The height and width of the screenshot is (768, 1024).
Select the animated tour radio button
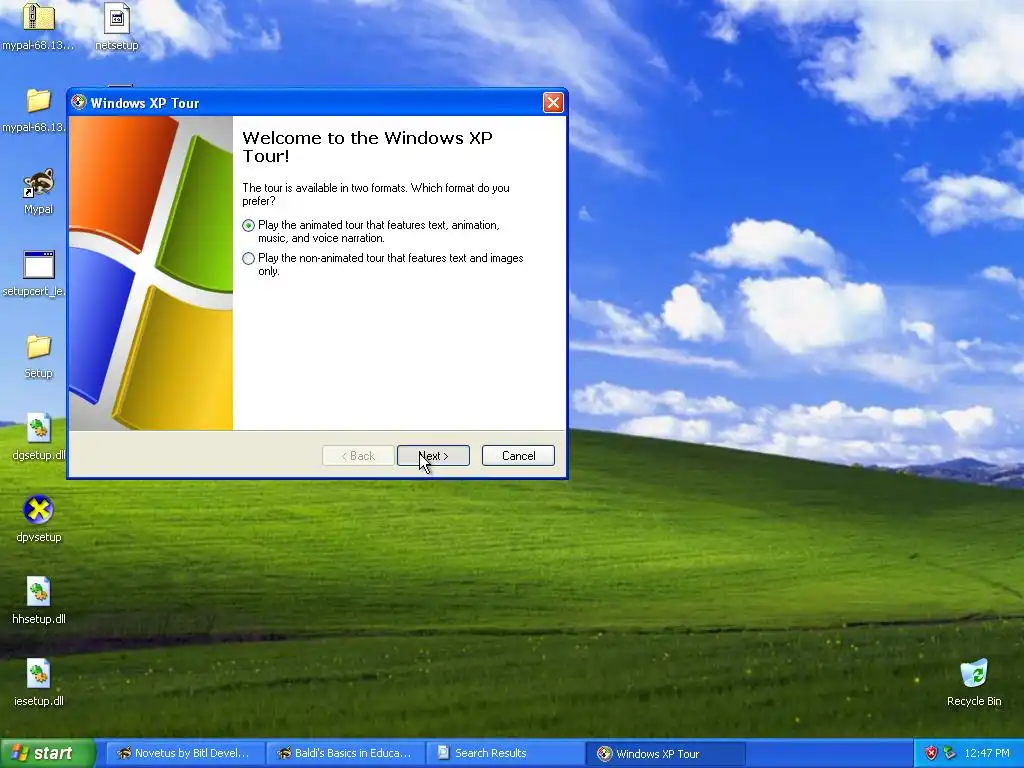[248, 225]
